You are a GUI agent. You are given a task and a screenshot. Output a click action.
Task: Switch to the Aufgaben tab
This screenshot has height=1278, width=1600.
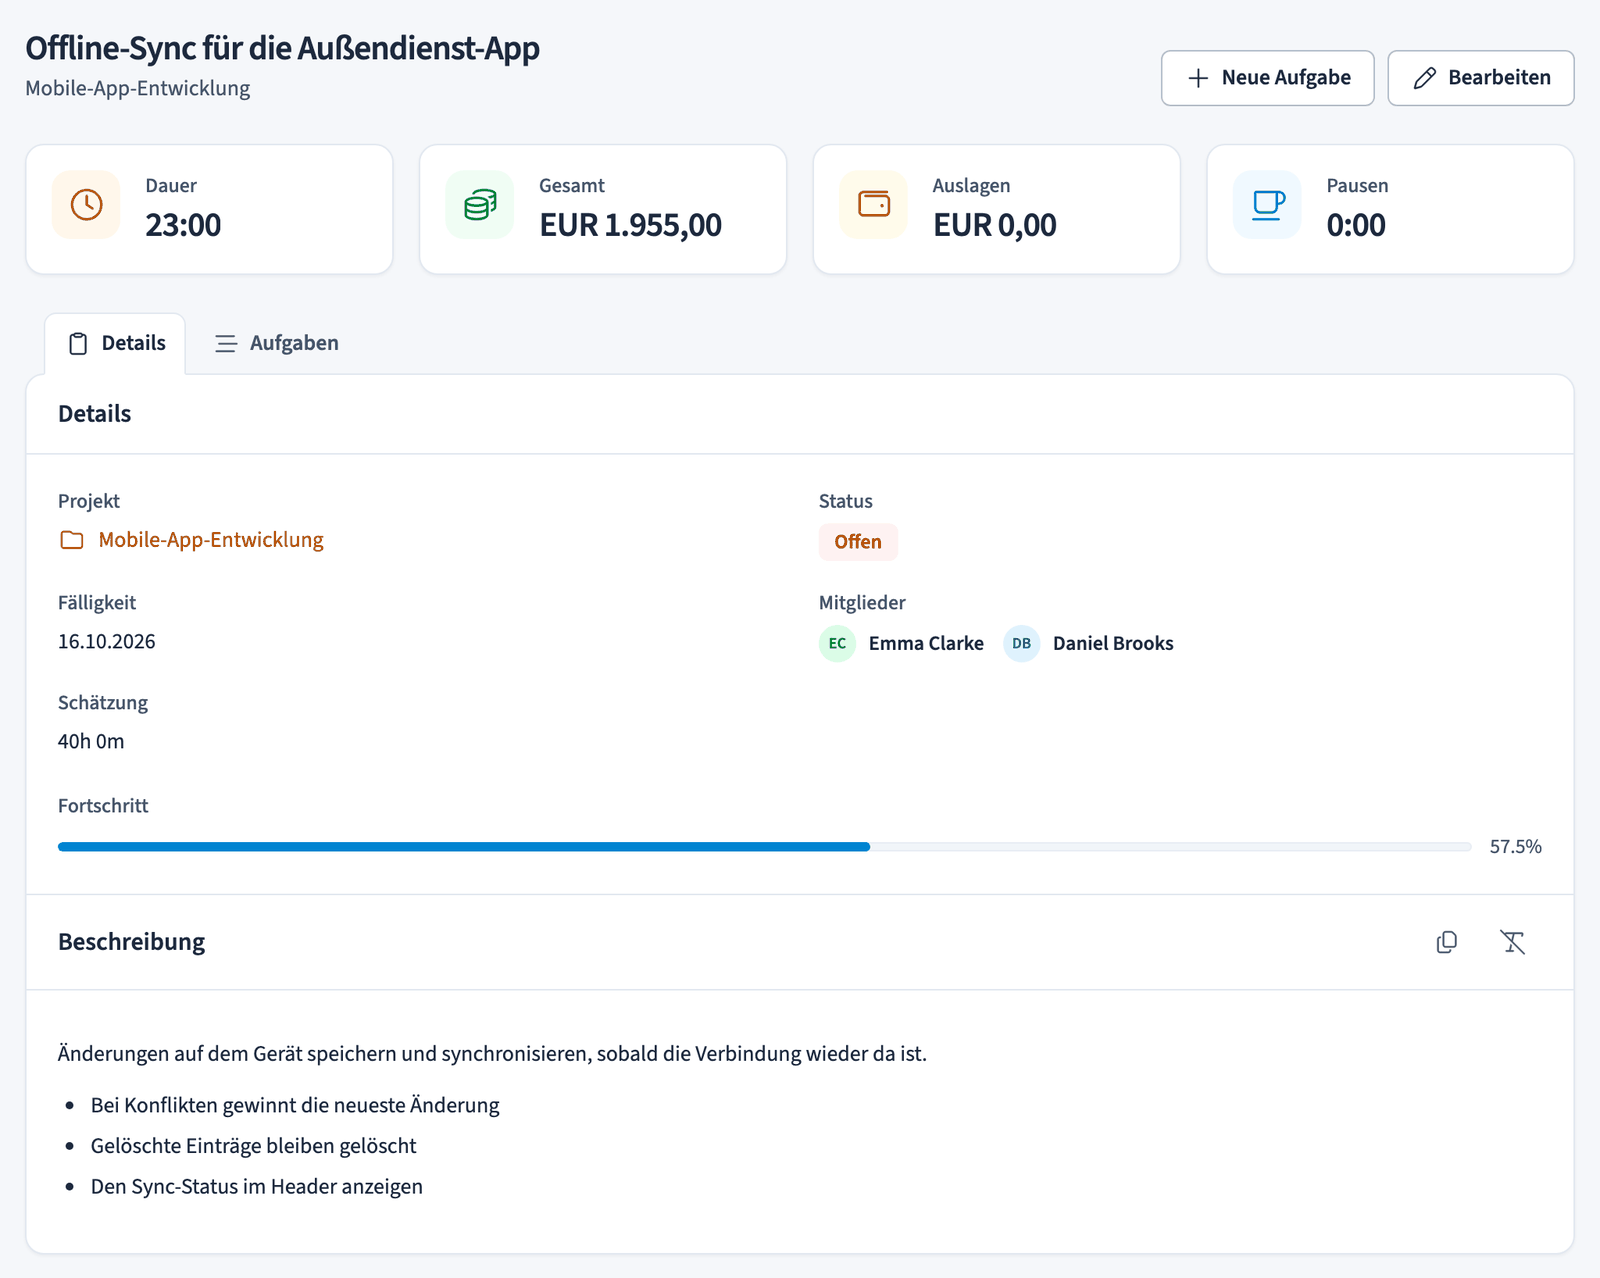[277, 344]
